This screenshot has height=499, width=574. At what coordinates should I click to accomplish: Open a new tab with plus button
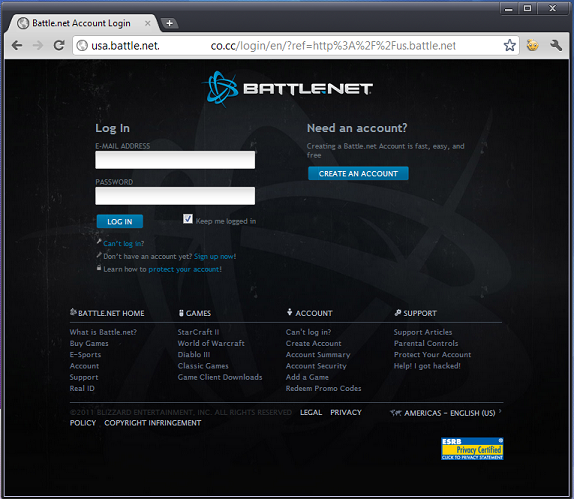[x=169, y=23]
